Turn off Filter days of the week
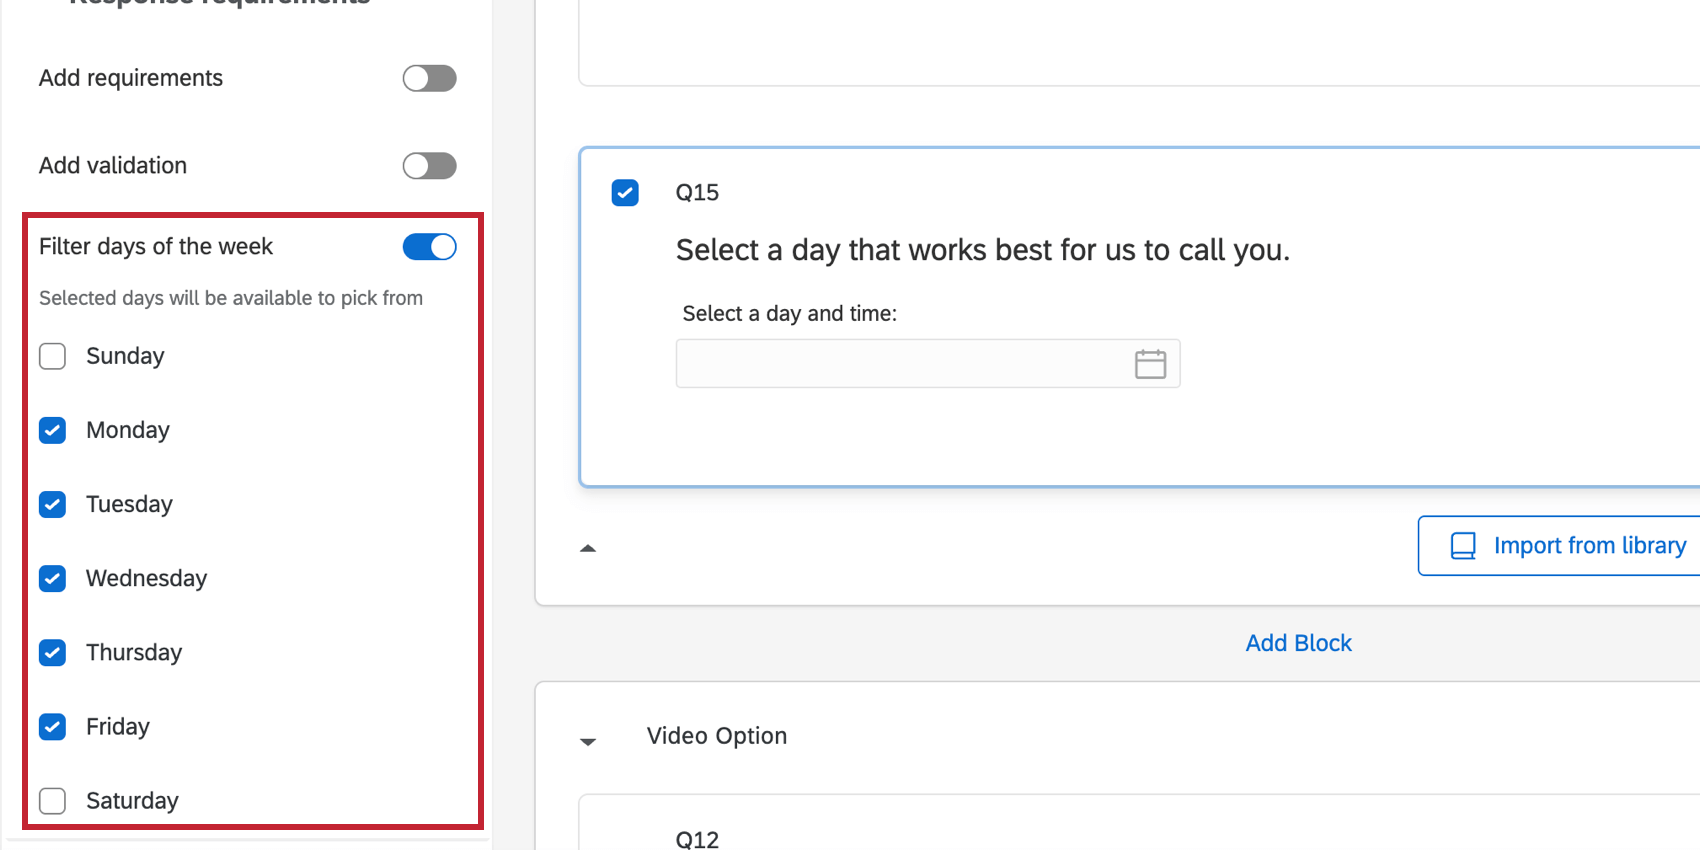 (429, 247)
